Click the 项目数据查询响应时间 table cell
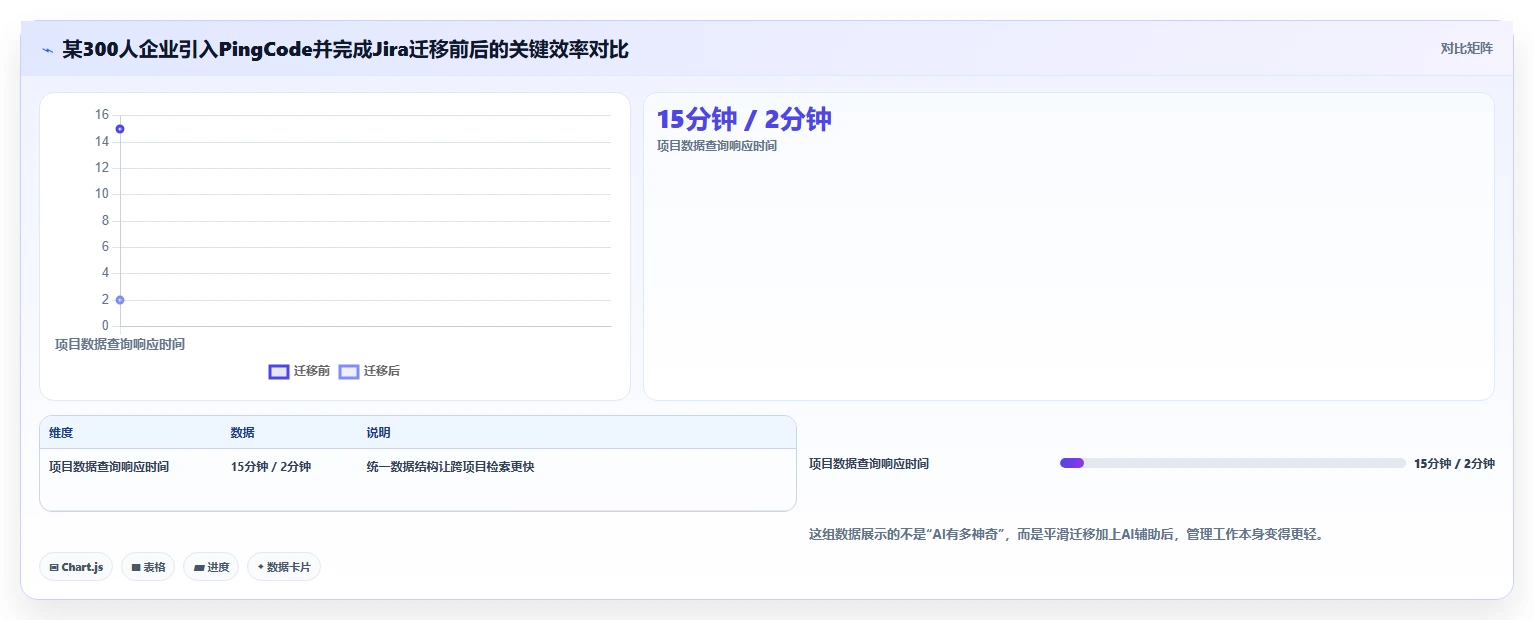The image size is (1534, 620). [x=109, y=467]
